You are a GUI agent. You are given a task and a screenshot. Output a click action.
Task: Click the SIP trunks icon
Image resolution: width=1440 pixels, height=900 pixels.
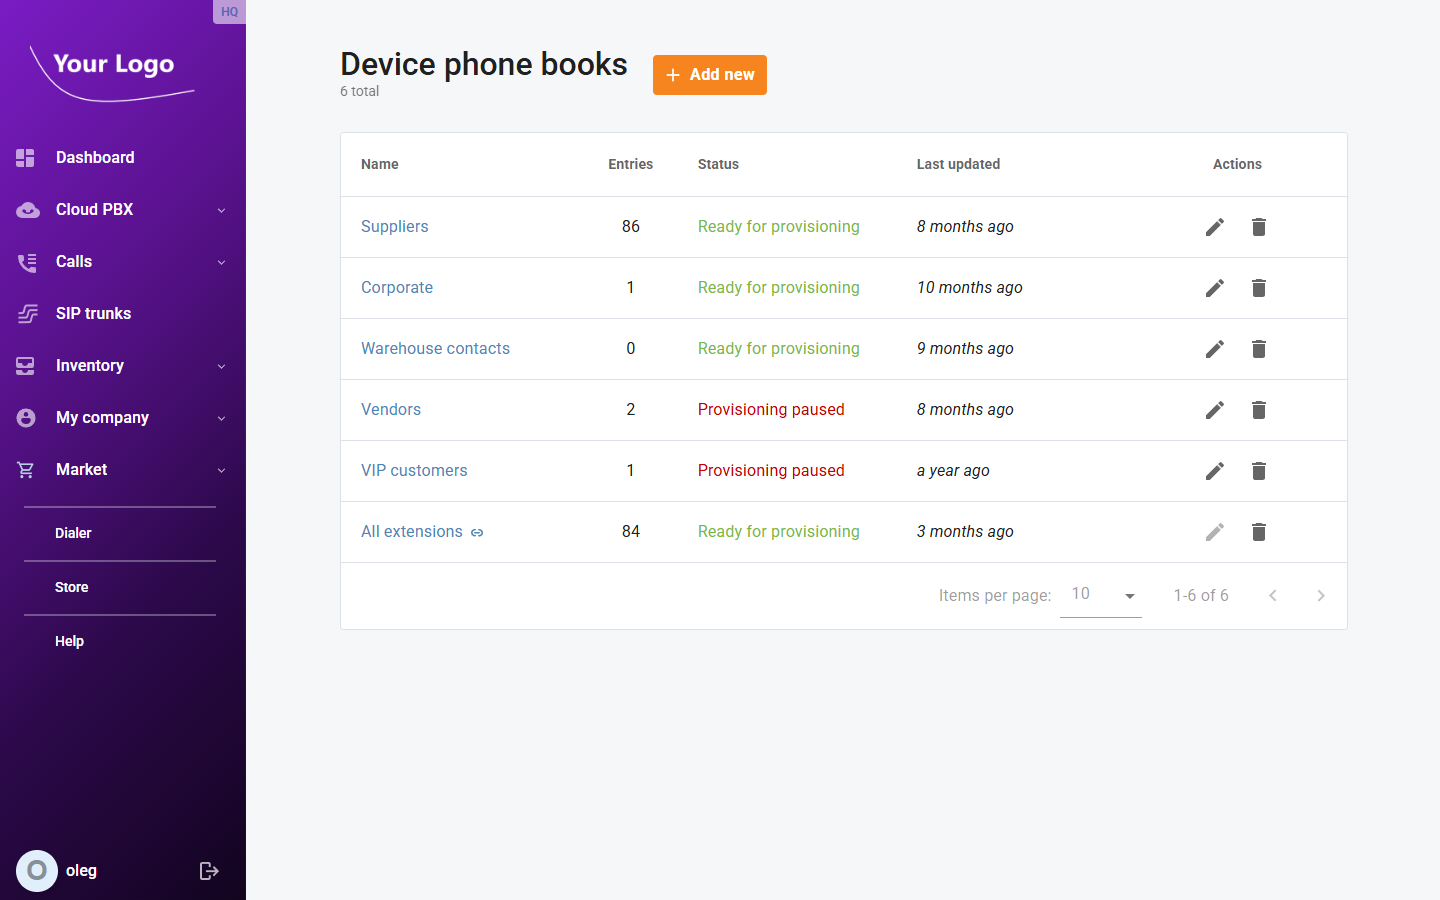point(25,313)
